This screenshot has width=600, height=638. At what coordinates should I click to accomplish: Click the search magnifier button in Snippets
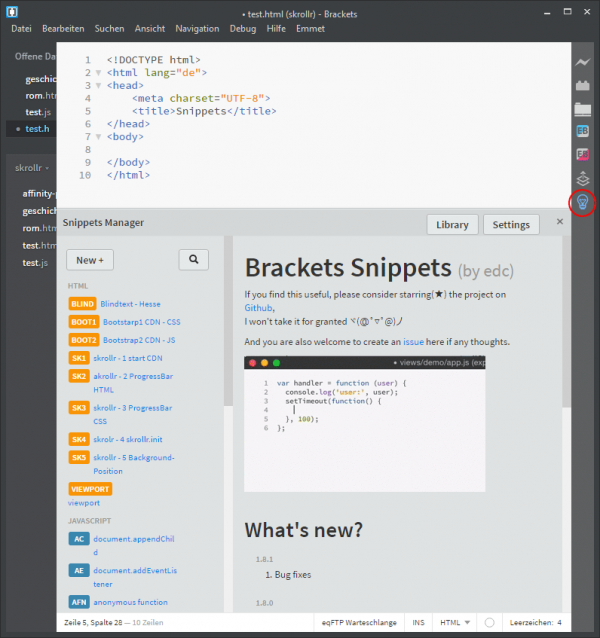pyautogui.click(x=194, y=260)
